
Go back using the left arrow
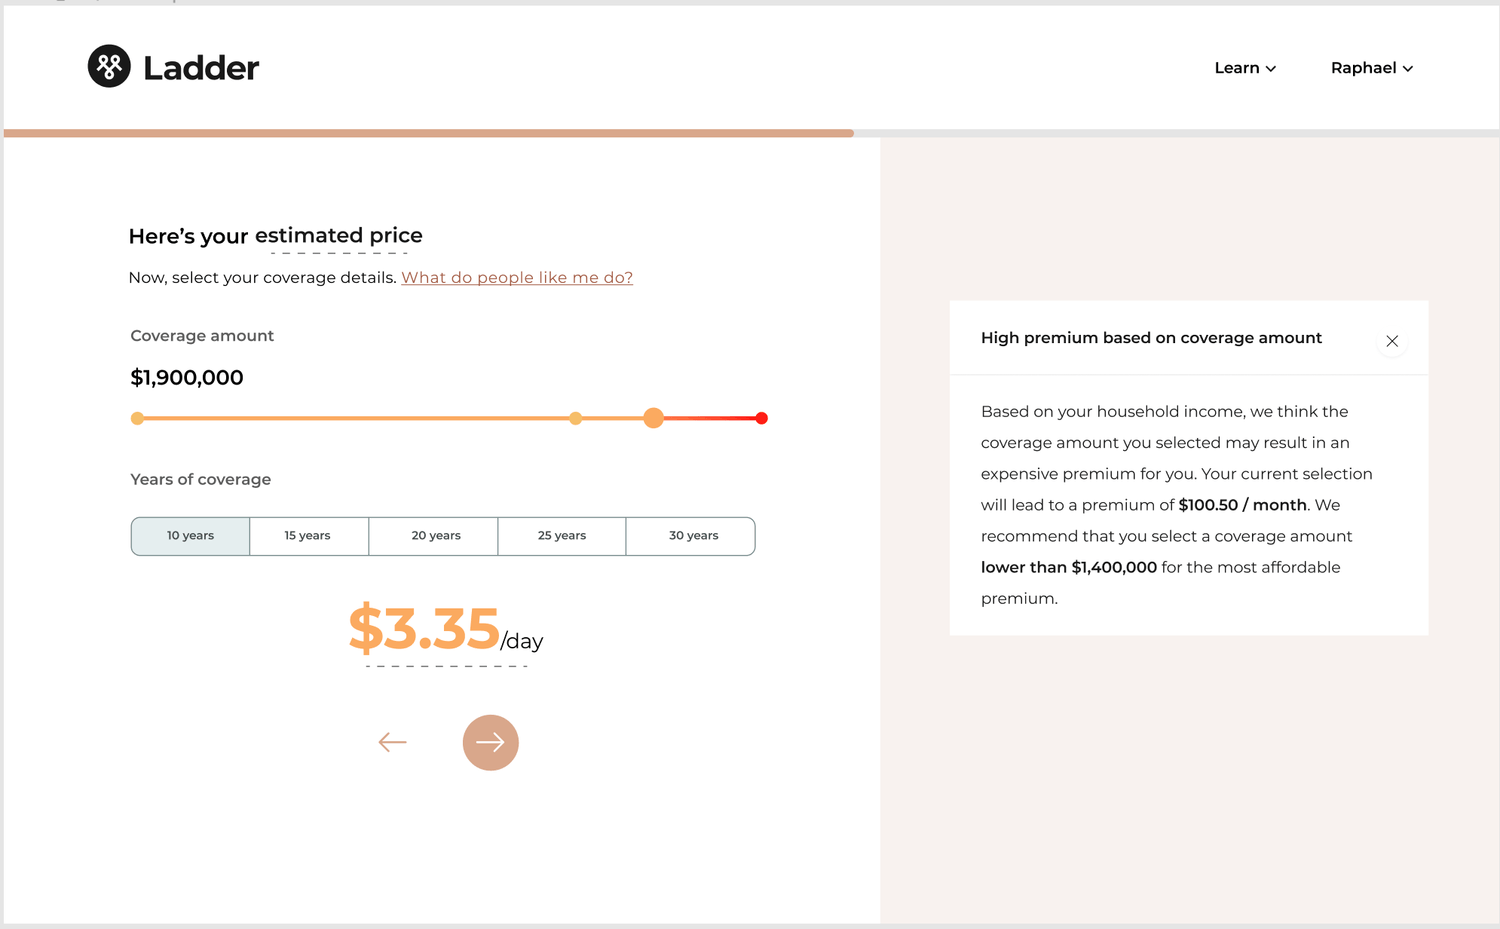pos(392,742)
